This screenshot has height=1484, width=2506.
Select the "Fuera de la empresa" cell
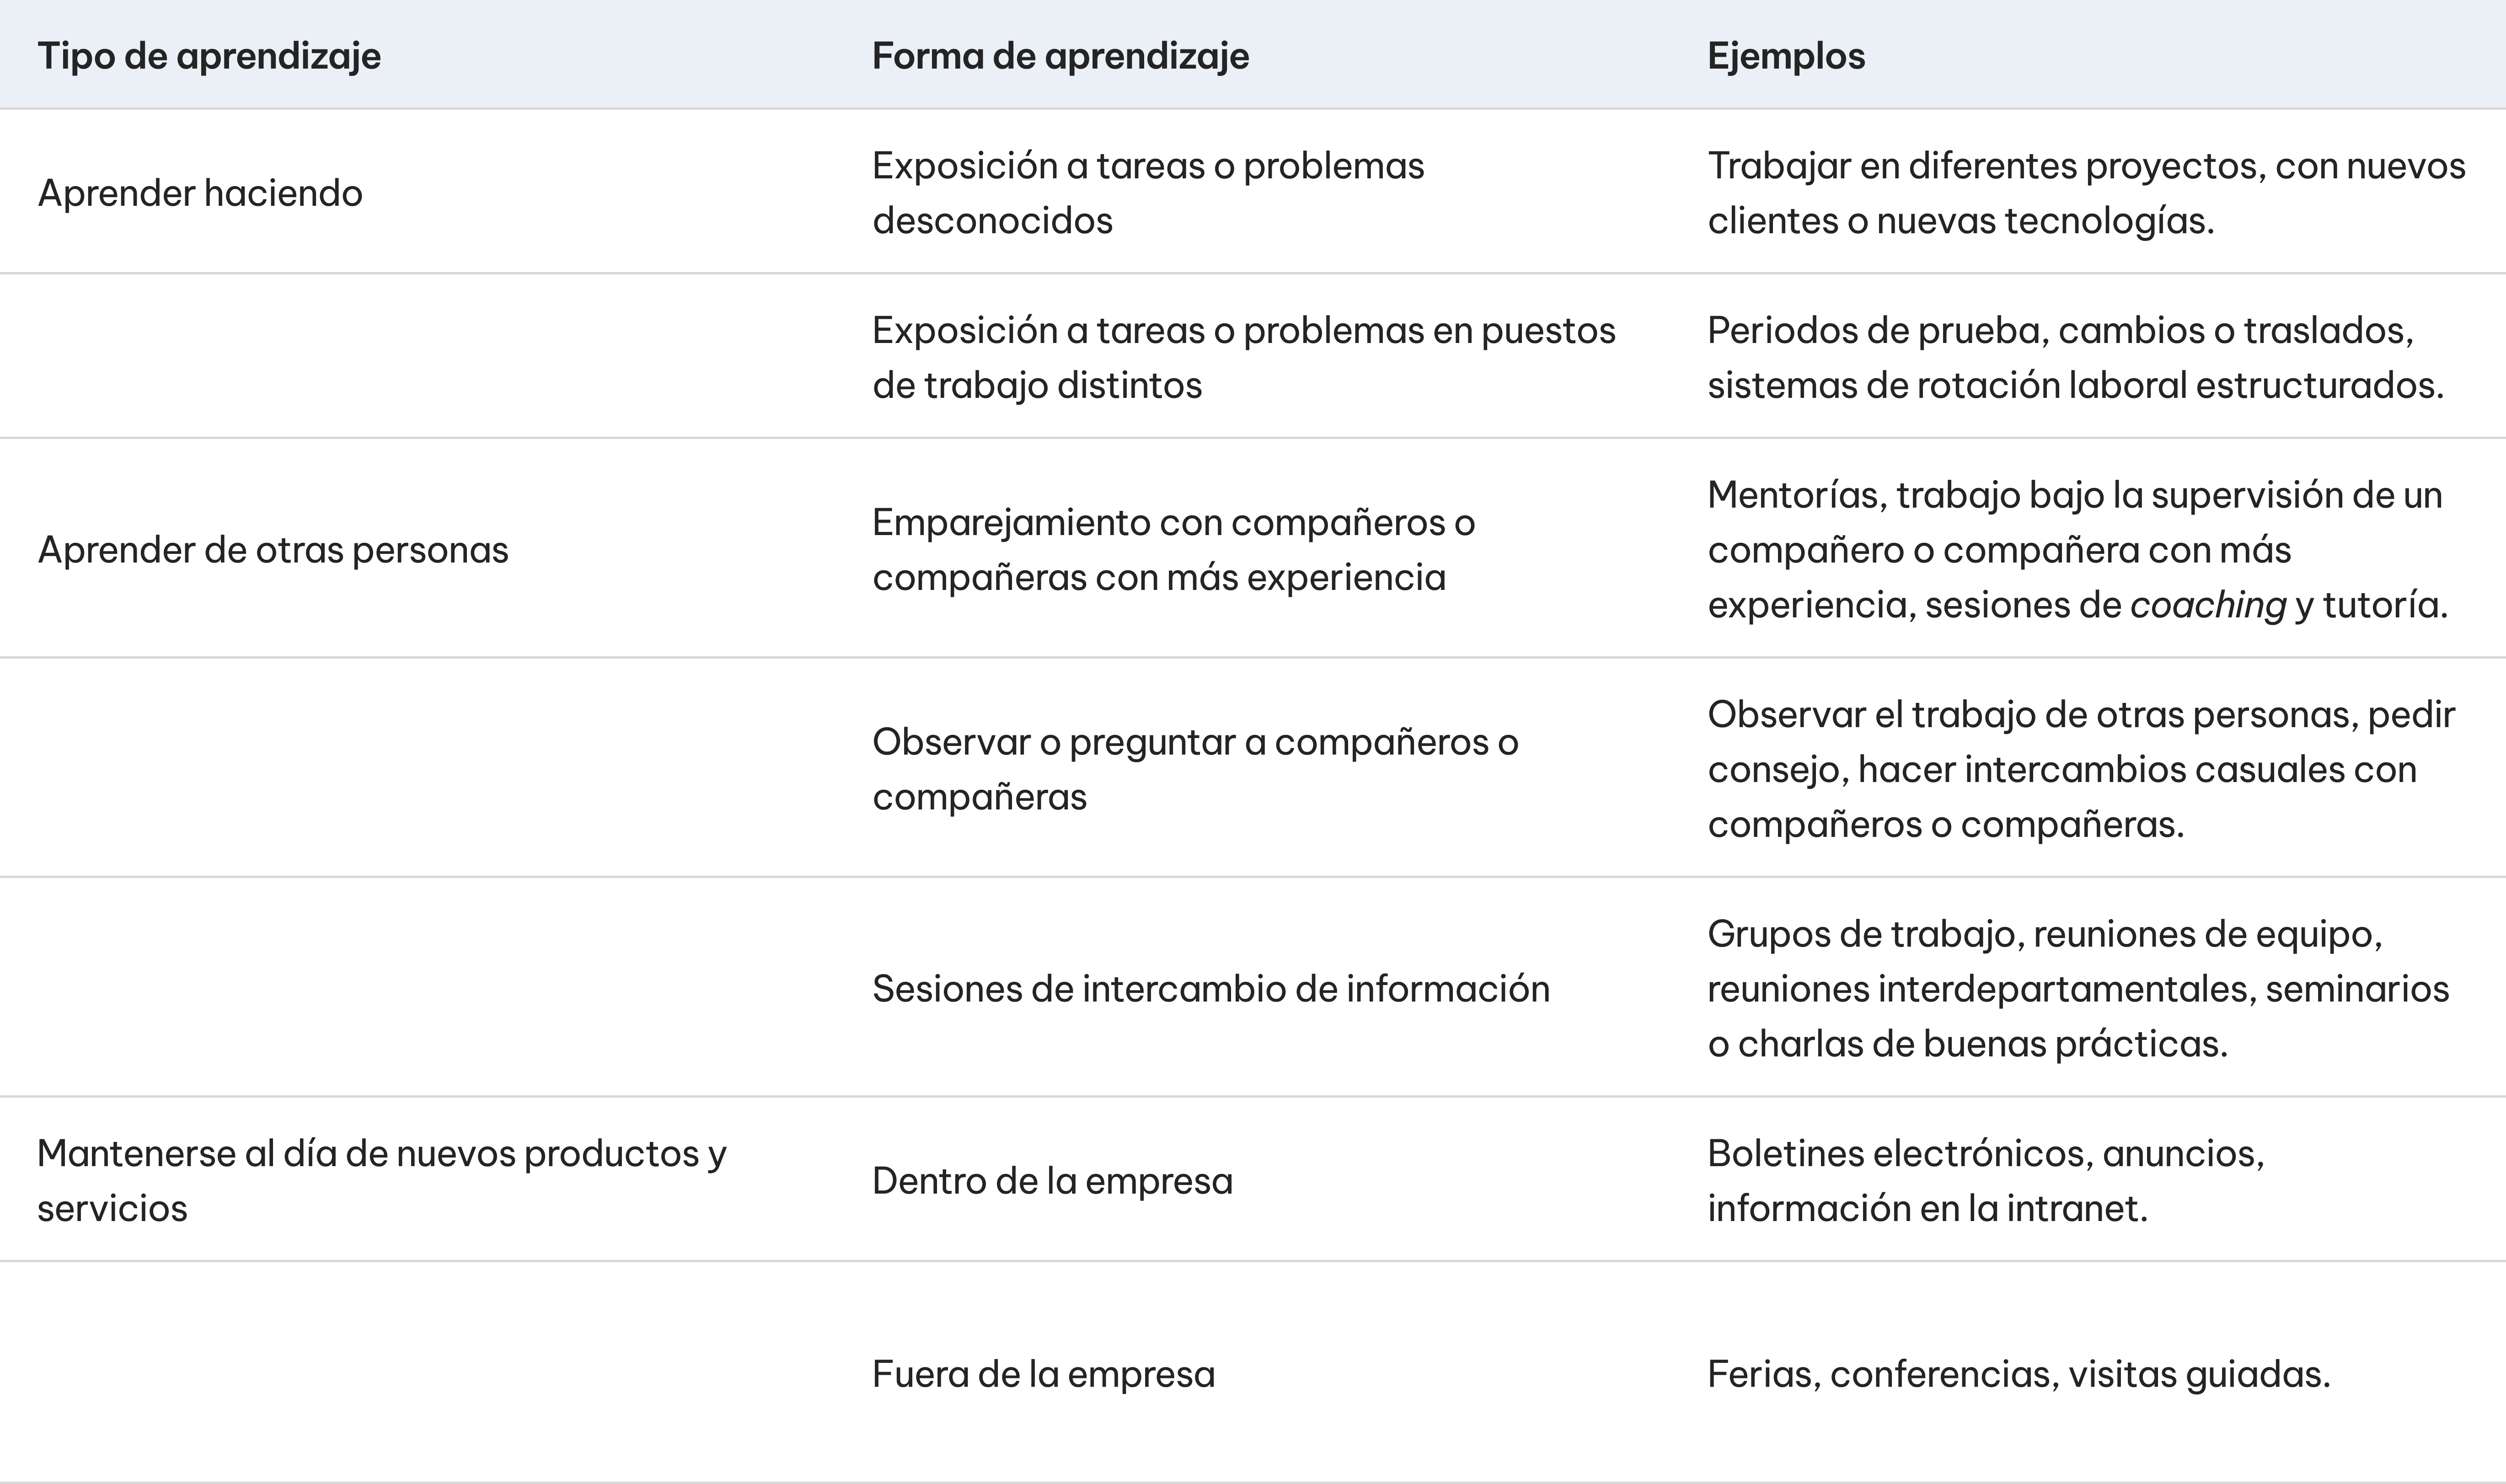pyautogui.click(x=1043, y=1374)
